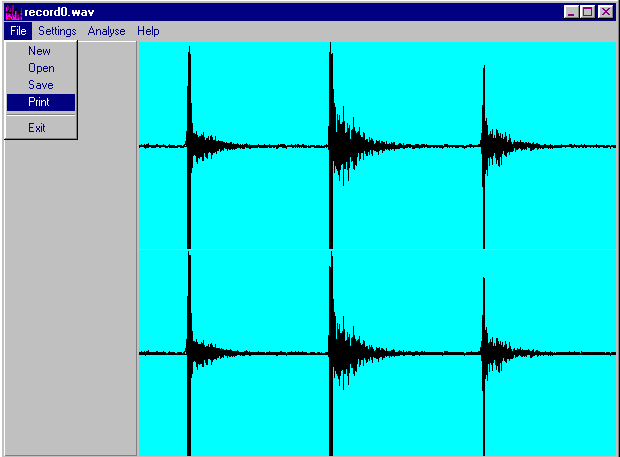Maximize the record0.wav window
This screenshot has width=620, height=457.
coord(587,12)
